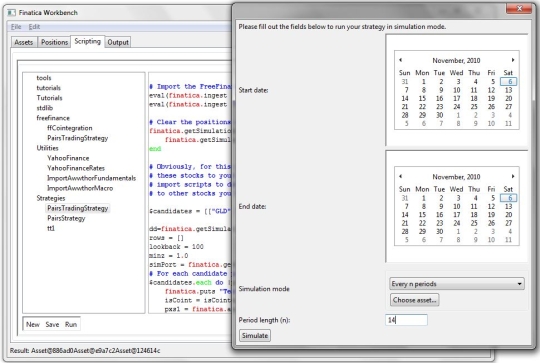Open the Simulation mode dropdown

[457, 284]
